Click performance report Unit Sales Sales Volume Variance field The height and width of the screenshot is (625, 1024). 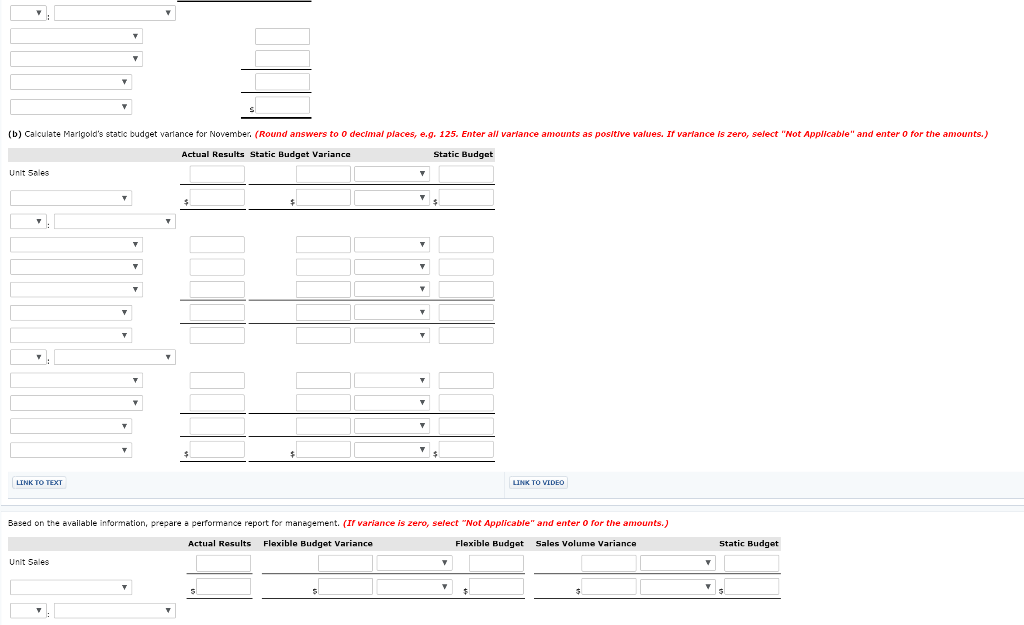pos(609,563)
